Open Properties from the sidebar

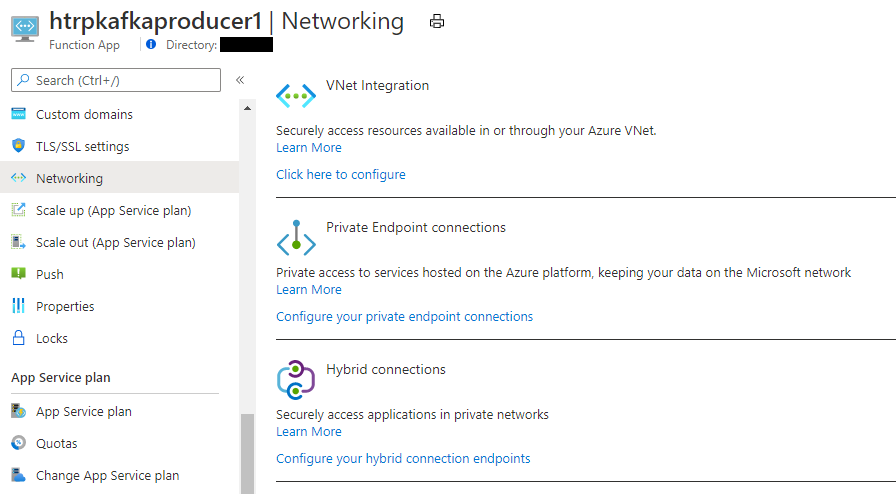coord(65,306)
